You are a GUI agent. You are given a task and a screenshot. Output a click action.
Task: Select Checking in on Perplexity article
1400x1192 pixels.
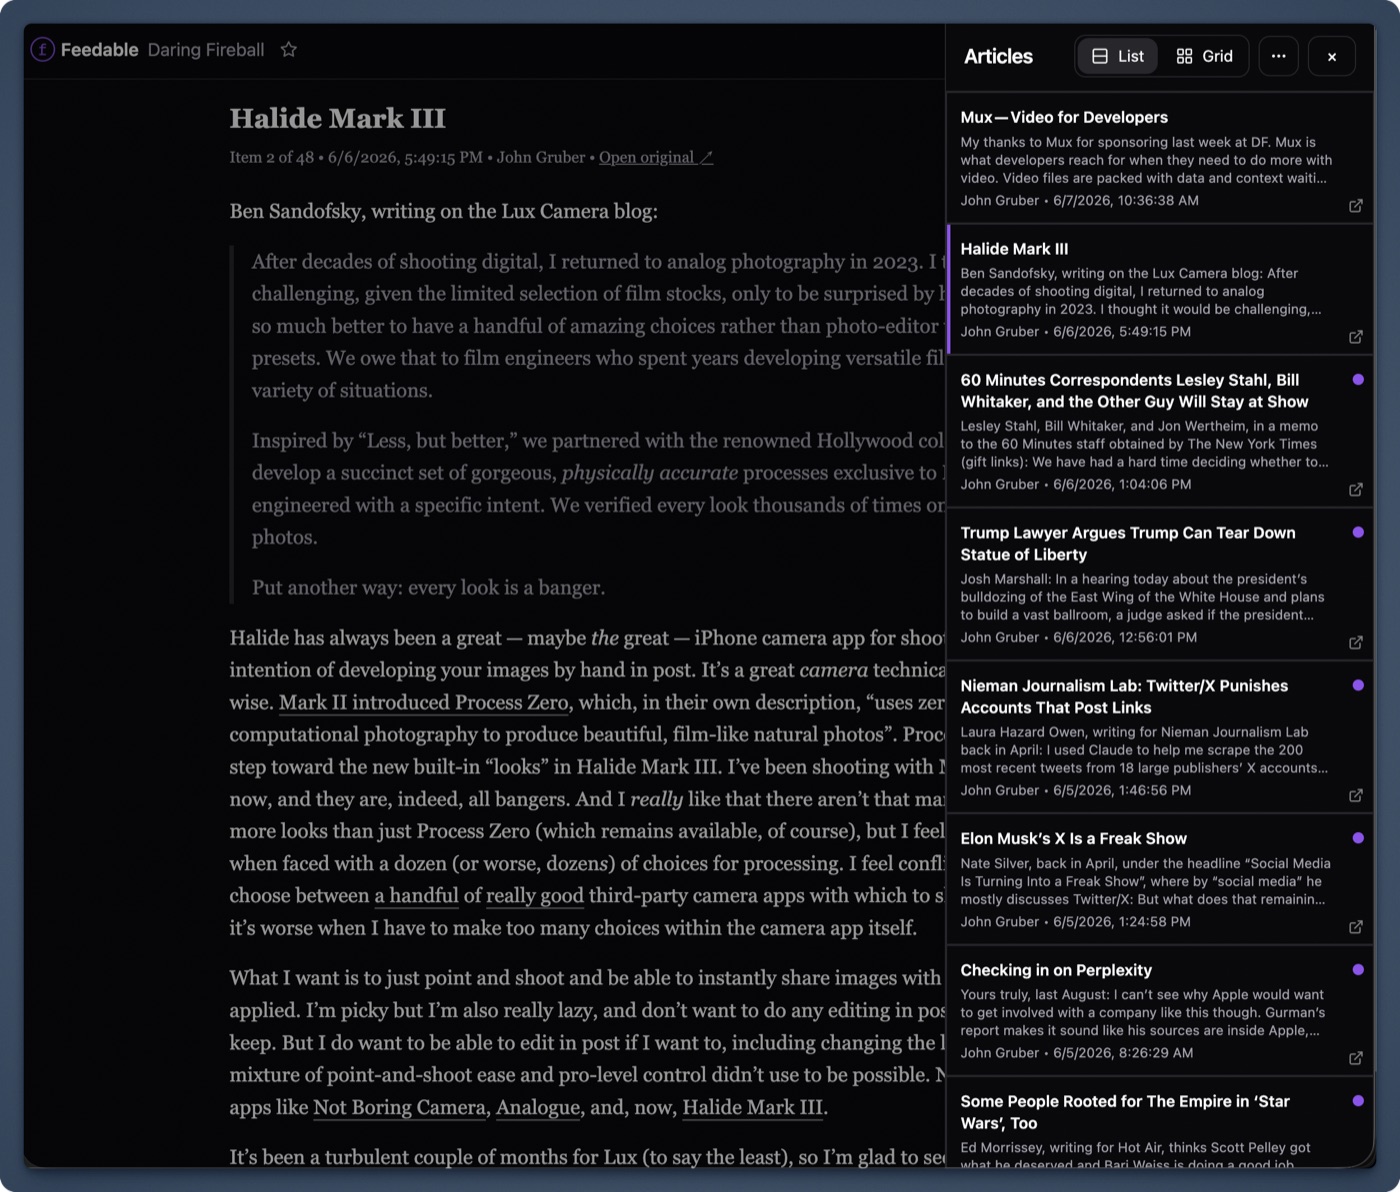coord(1160,1011)
